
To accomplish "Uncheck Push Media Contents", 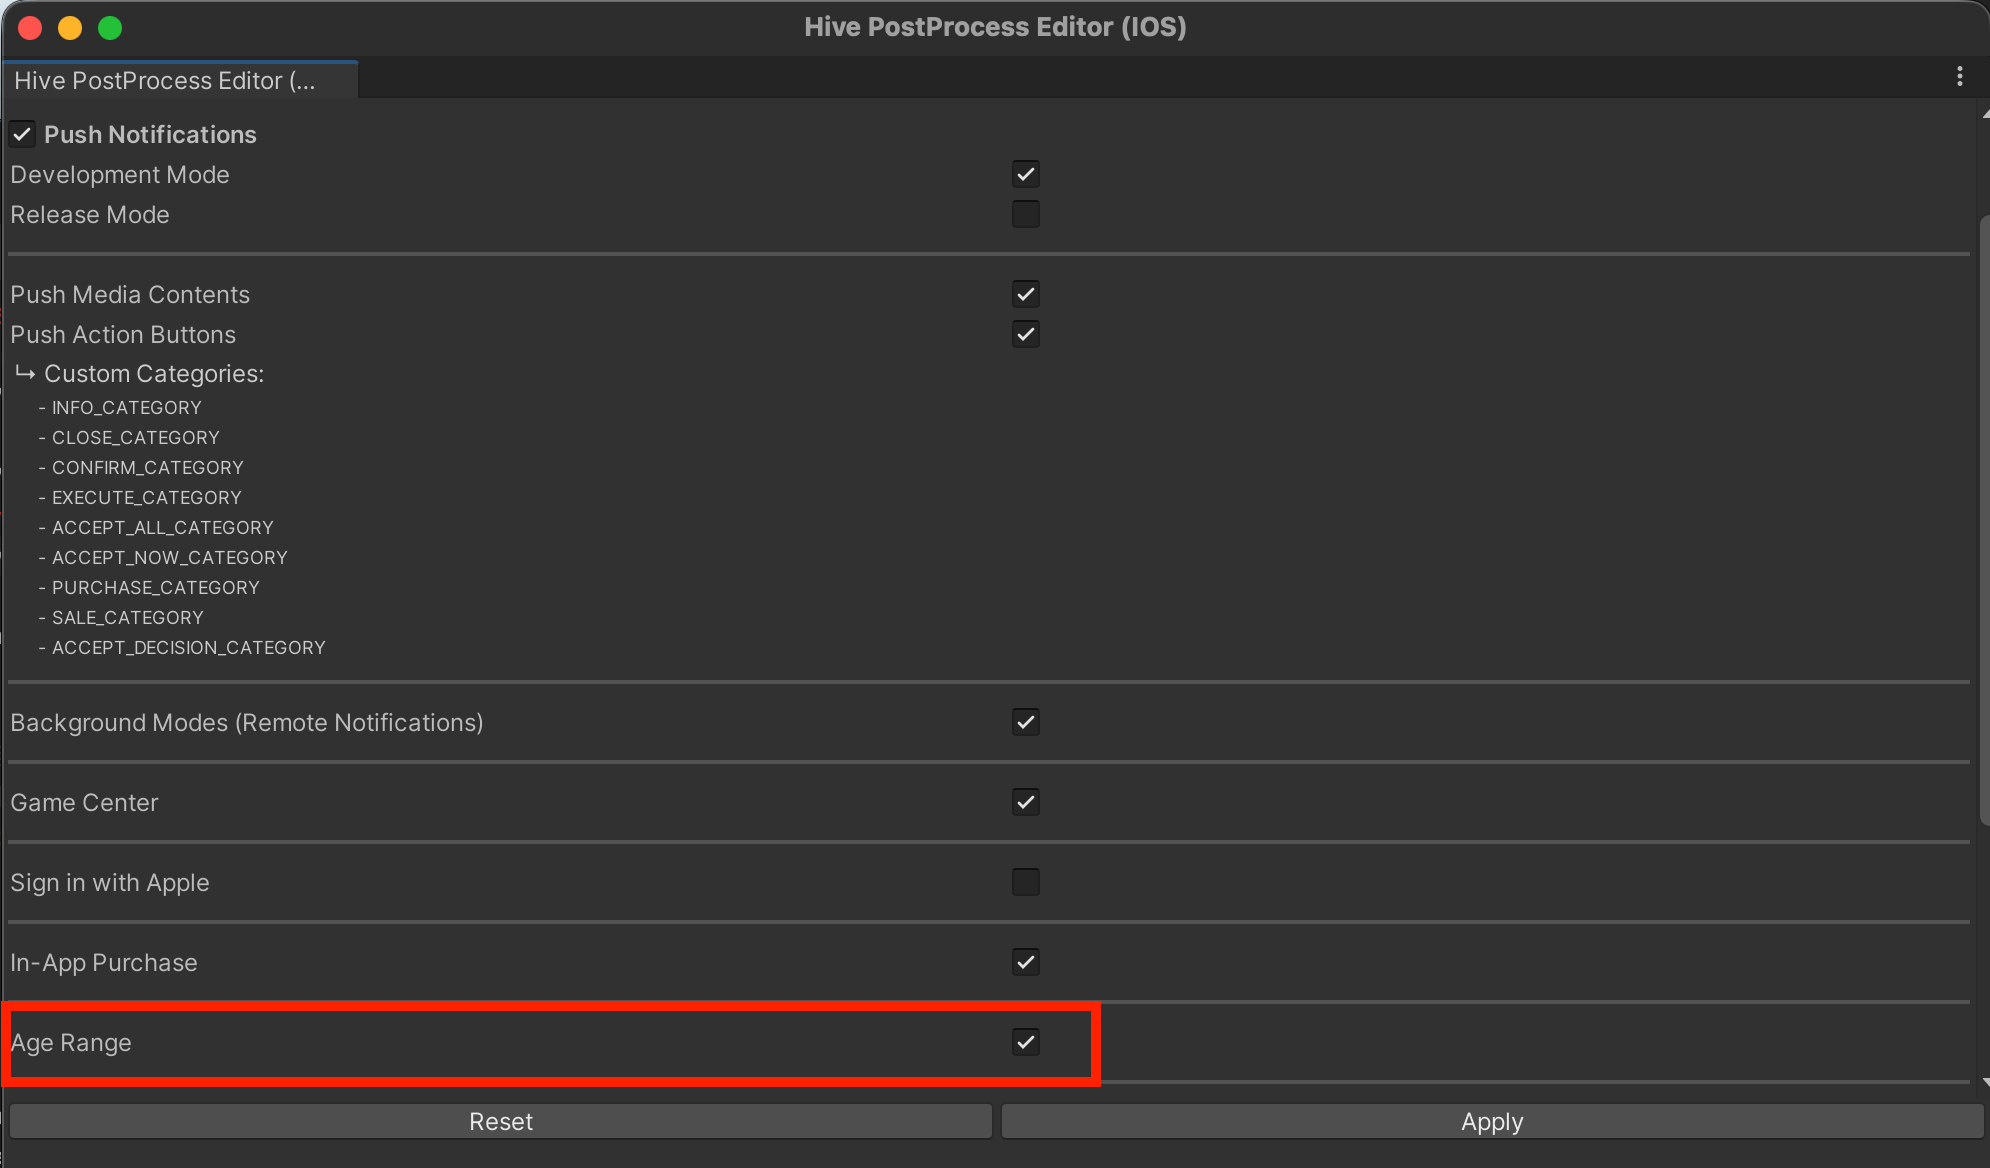I will click(1025, 294).
